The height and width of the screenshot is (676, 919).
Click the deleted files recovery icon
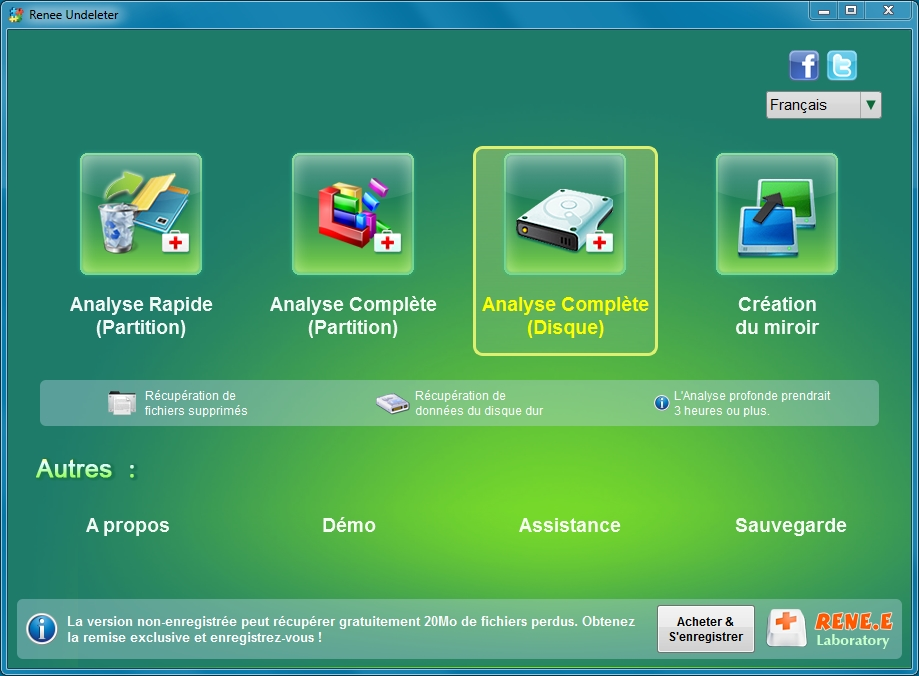point(122,402)
